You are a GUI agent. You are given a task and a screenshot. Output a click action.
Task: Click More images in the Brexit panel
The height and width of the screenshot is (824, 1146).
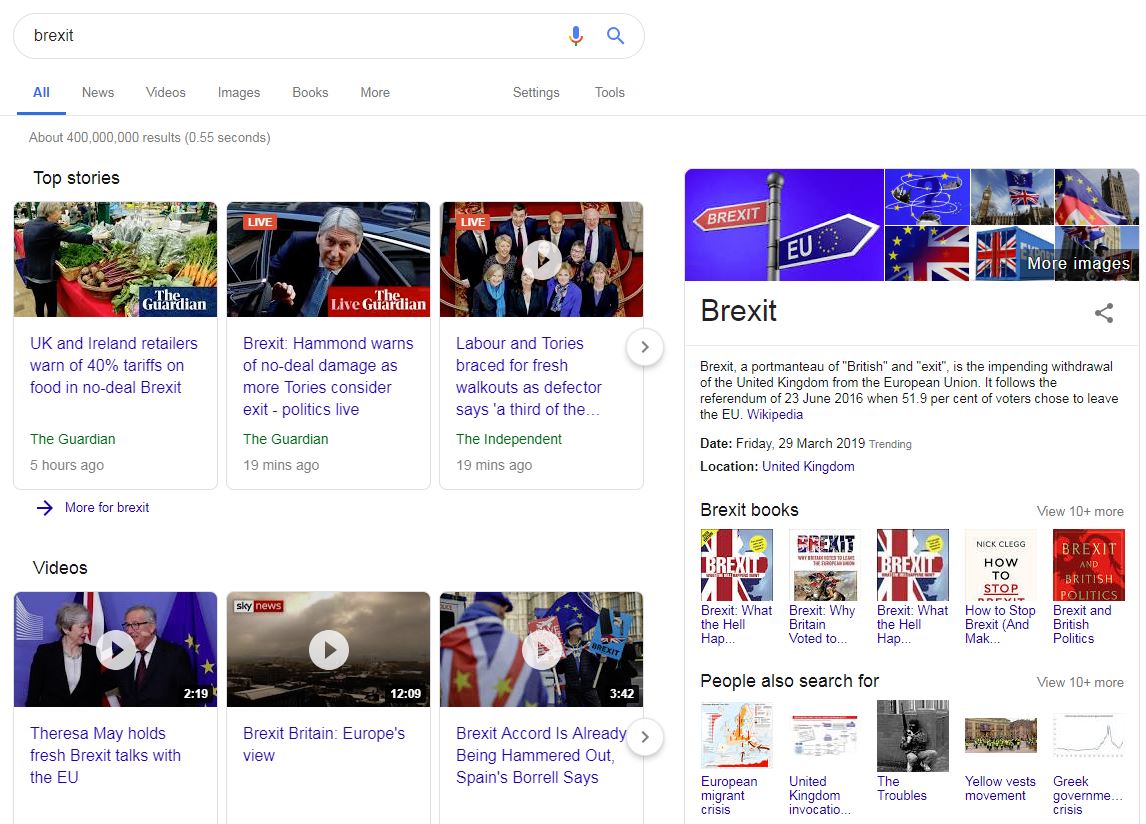(x=1078, y=263)
